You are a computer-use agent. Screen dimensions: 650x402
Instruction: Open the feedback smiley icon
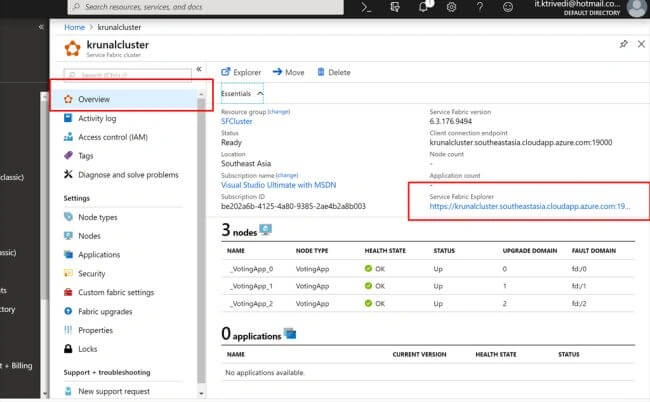(508, 7)
